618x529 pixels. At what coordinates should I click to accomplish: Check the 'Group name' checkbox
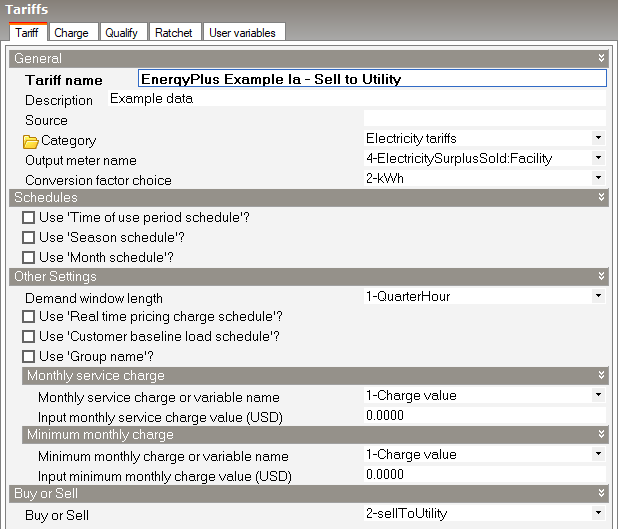click(28, 356)
